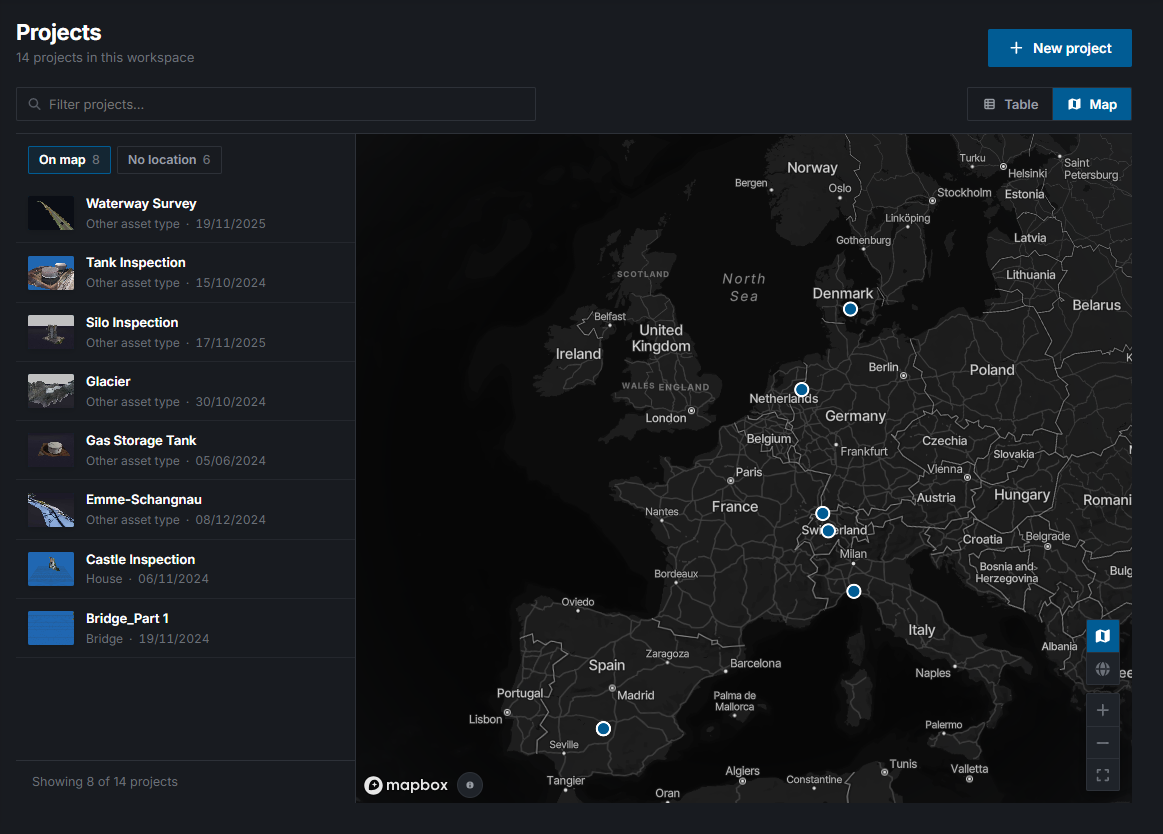Screen dimensions: 1163x834
Task: Click the project marker in Denmark
Action: pos(850,309)
